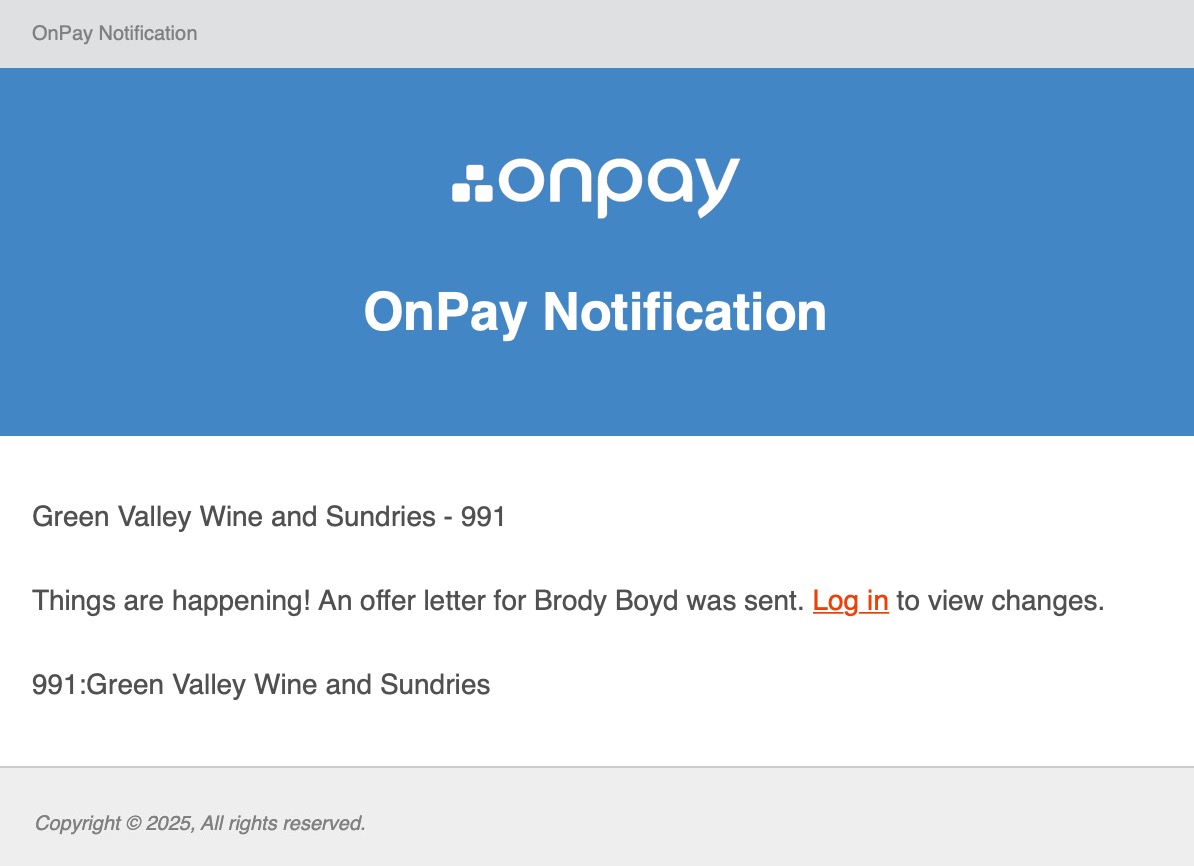
Task: Click the words All rights reserved
Action: [283, 824]
